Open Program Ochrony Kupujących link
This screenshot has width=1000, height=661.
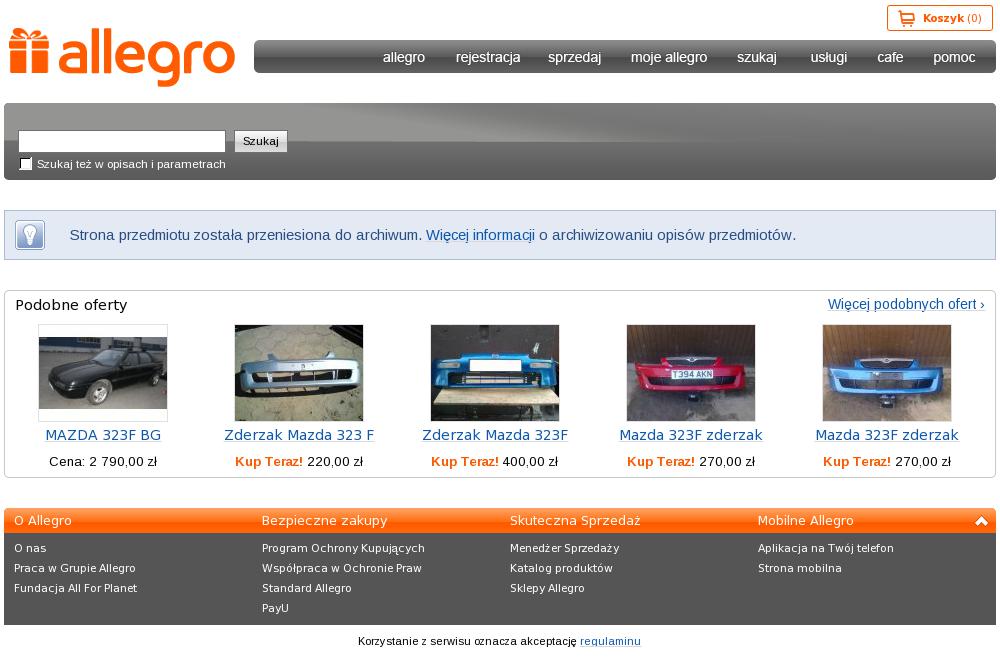(343, 548)
